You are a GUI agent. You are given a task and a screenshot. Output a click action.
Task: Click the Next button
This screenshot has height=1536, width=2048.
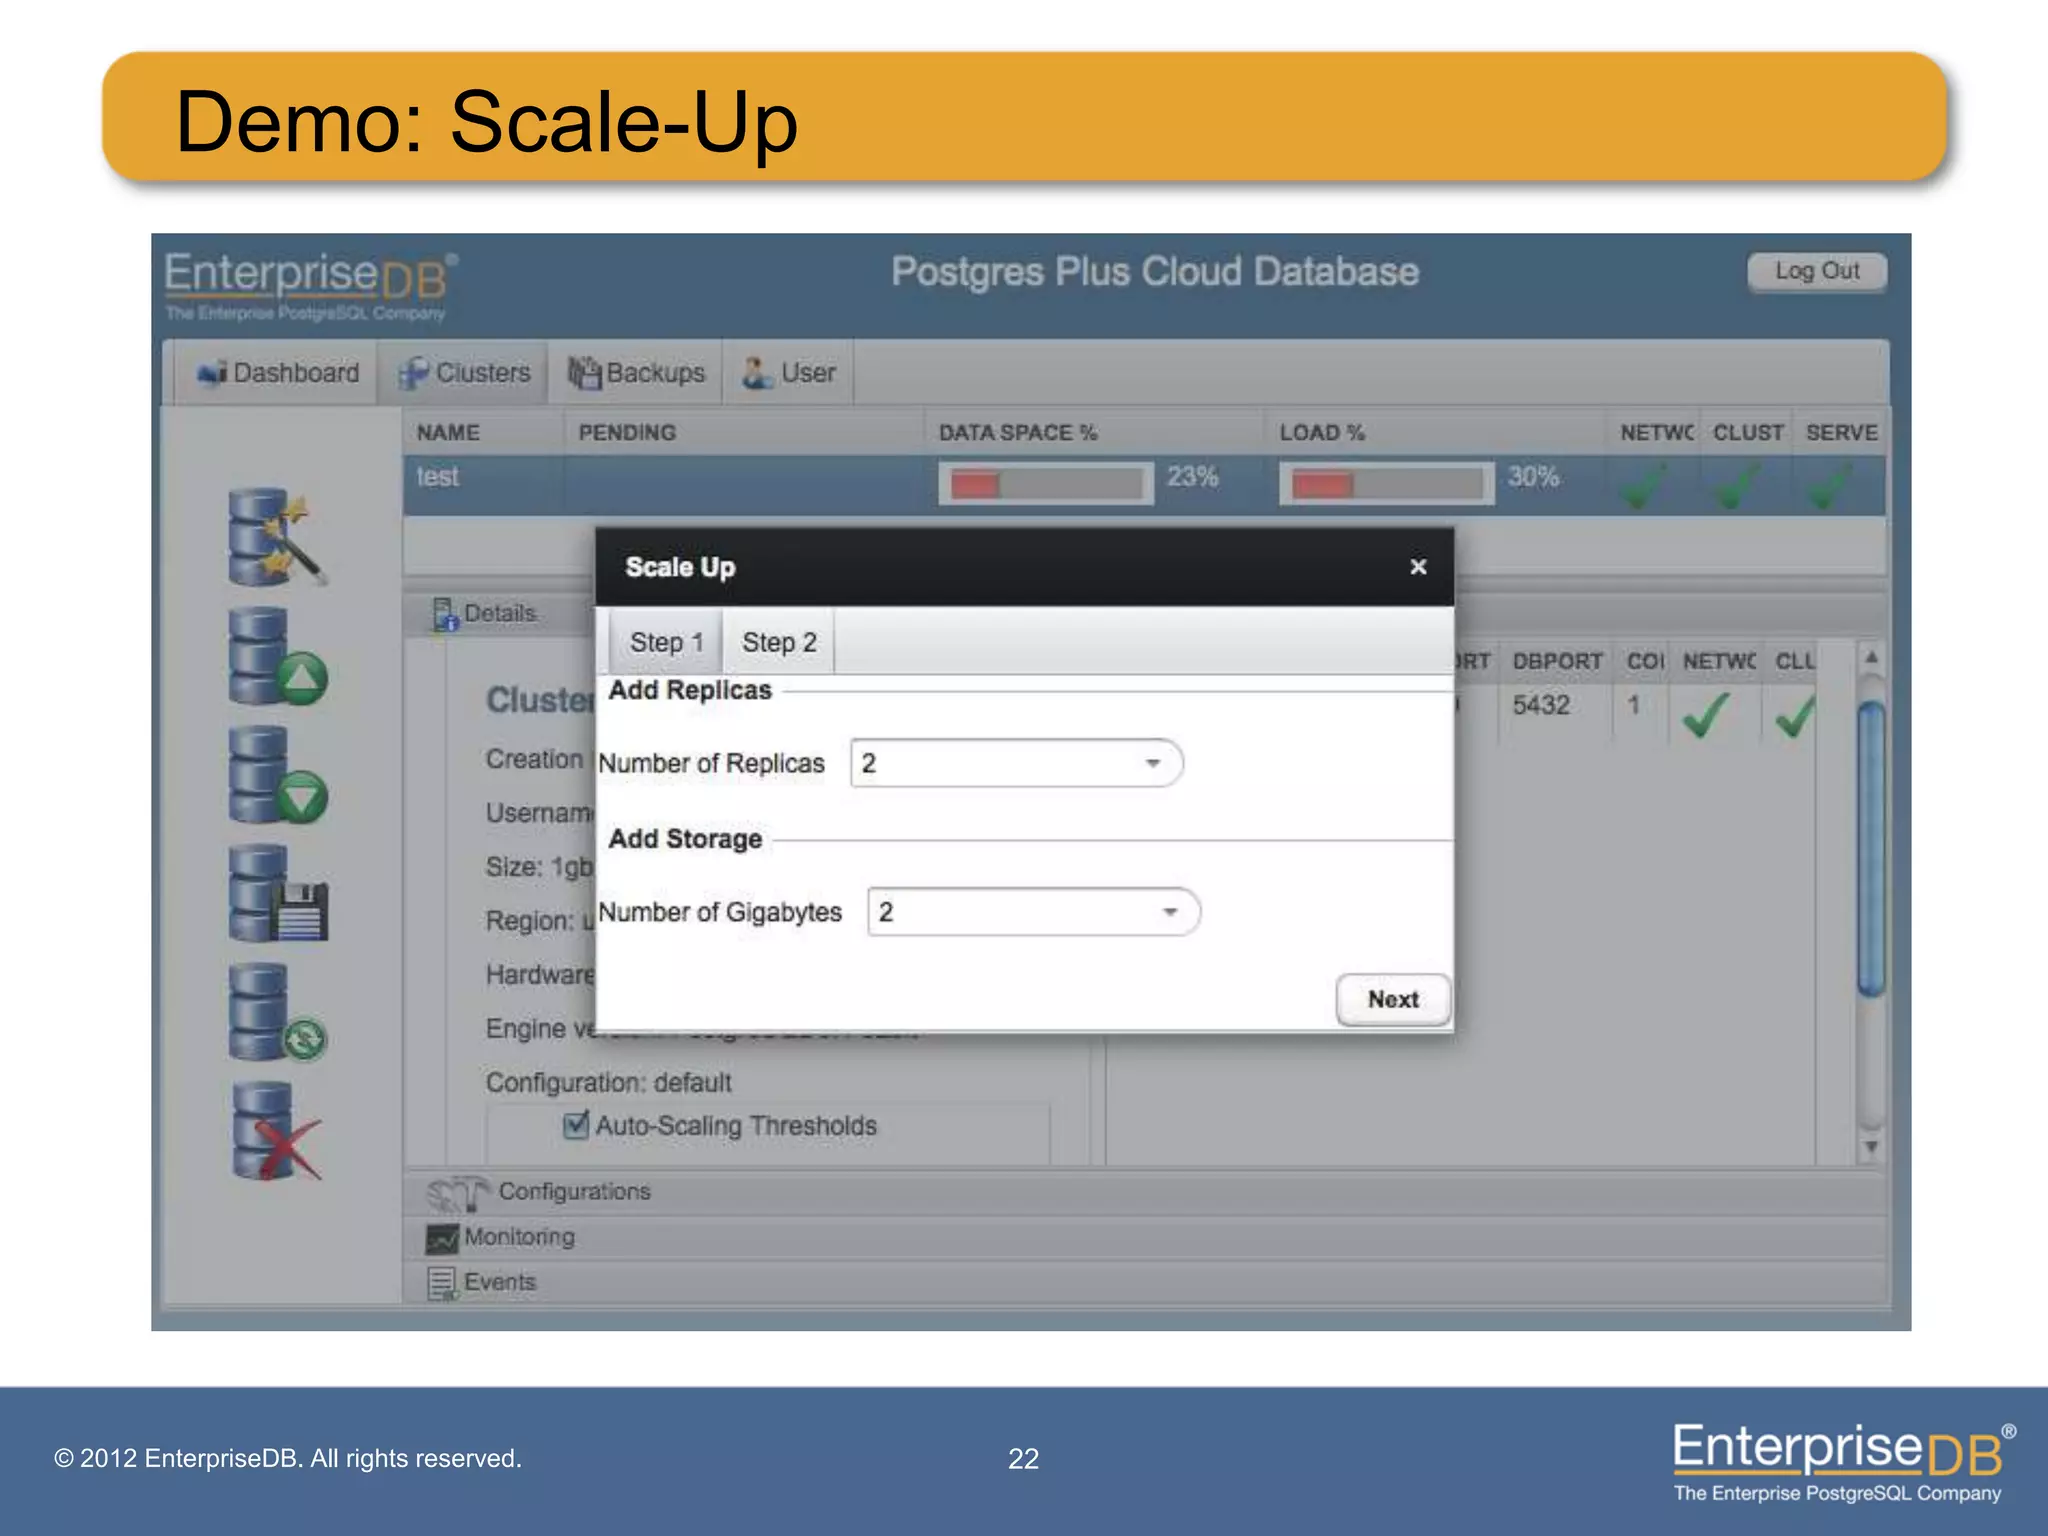click(x=1393, y=999)
